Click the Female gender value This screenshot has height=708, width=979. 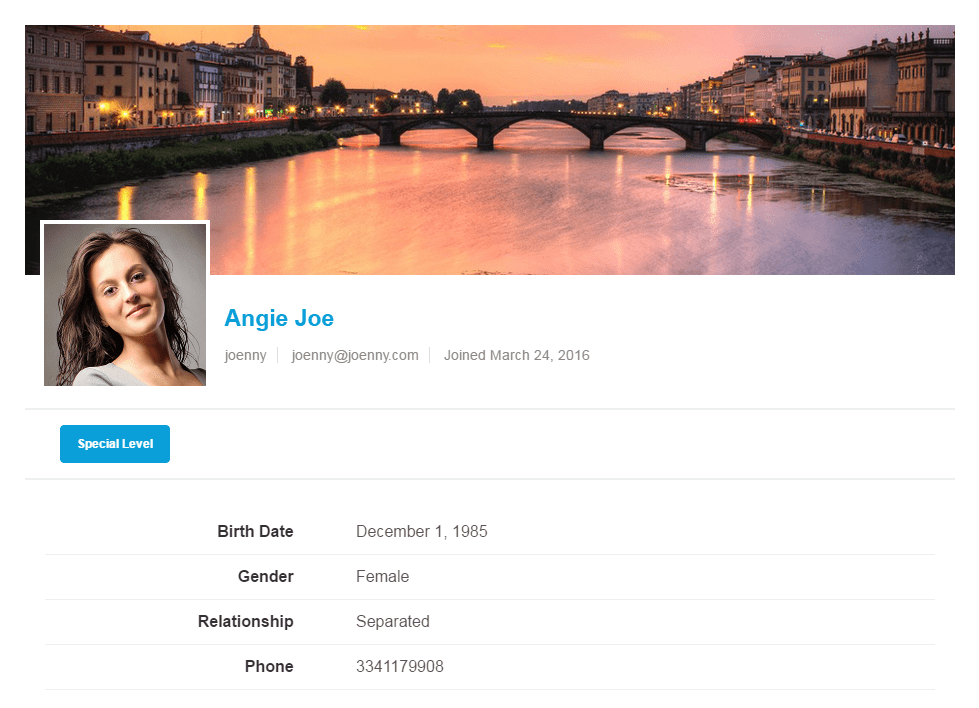point(382,577)
